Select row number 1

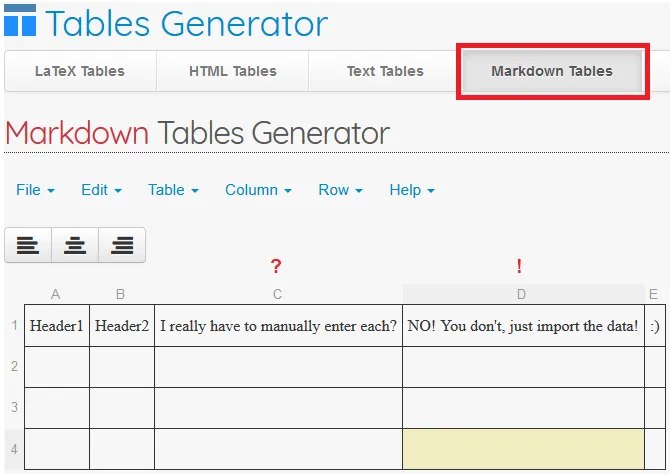click(15, 325)
